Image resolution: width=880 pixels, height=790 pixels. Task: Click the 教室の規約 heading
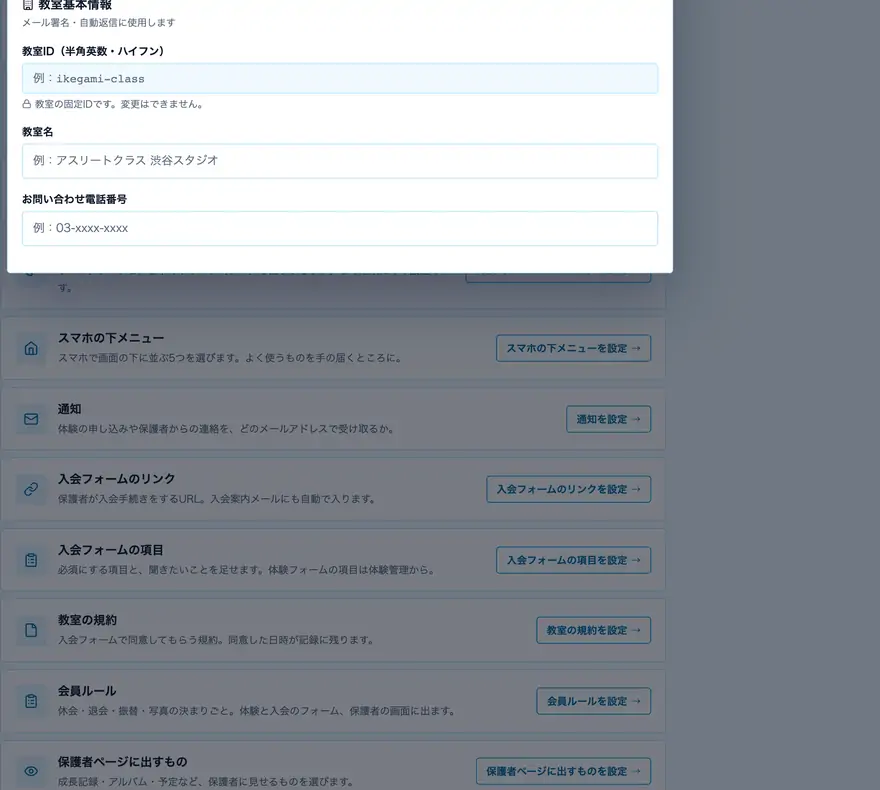pyautogui.click(x=88, y=619)
